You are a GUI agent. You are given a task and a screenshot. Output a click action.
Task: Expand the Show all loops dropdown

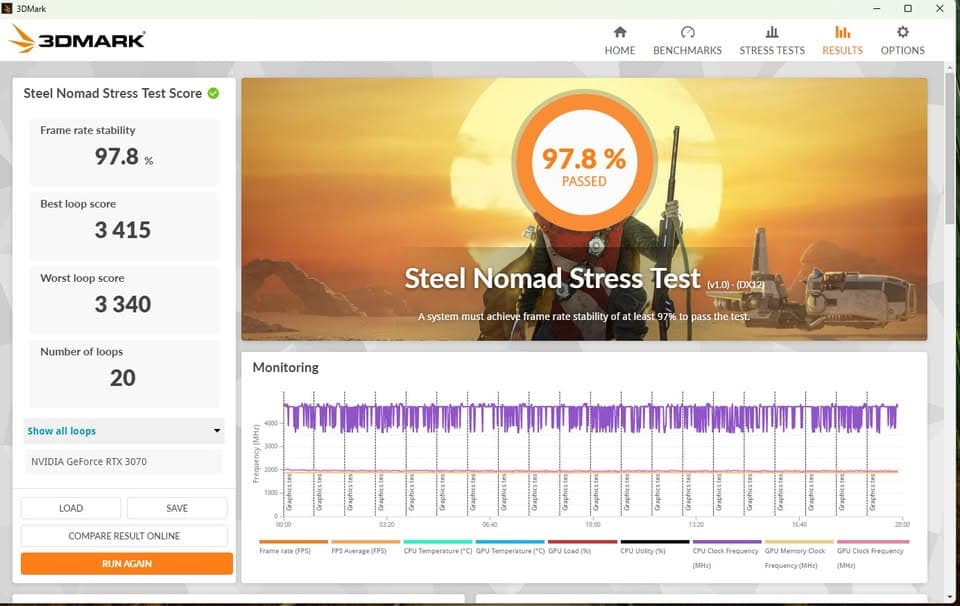[x=124, y=431]
